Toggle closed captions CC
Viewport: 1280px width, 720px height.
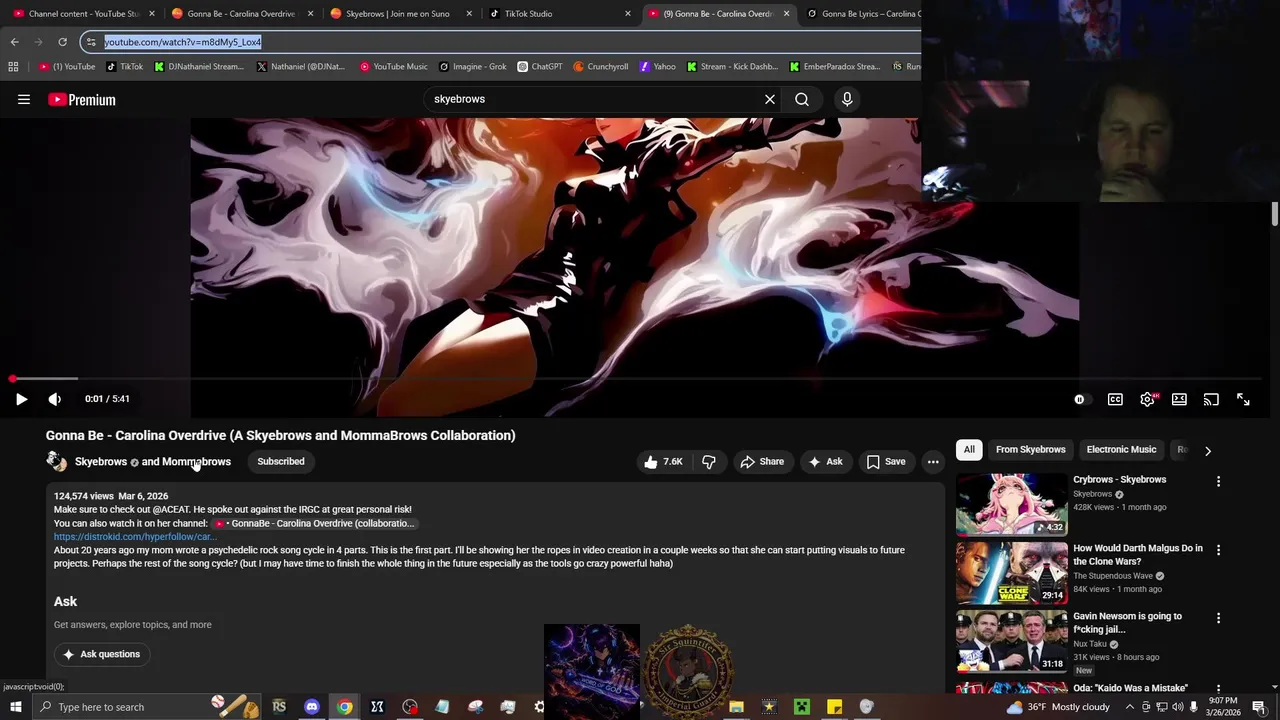coord(1115,399)
